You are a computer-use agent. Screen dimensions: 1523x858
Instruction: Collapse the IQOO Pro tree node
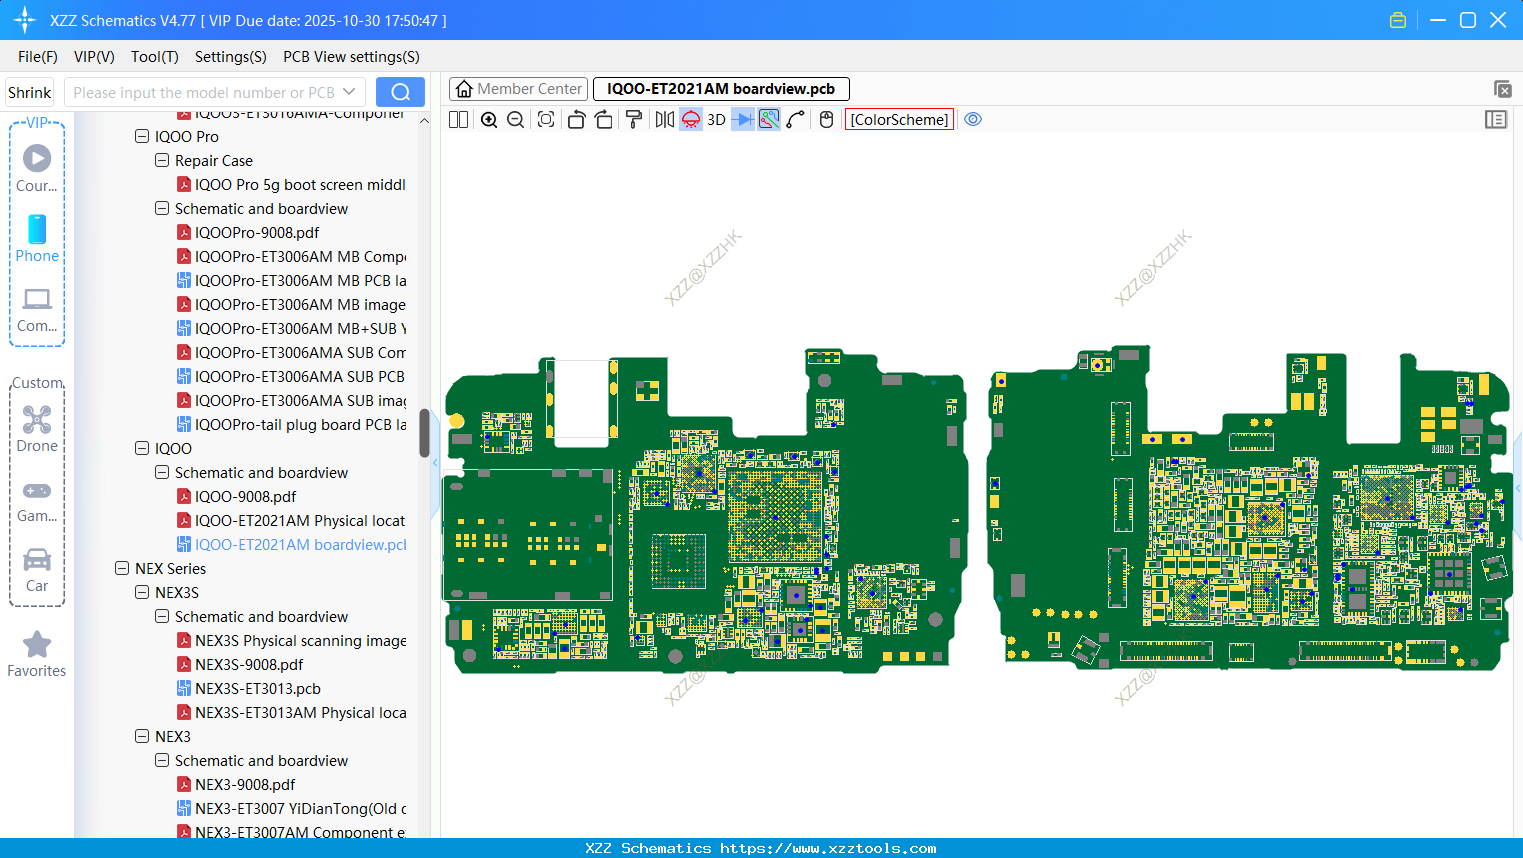click(x=142, y=137)
